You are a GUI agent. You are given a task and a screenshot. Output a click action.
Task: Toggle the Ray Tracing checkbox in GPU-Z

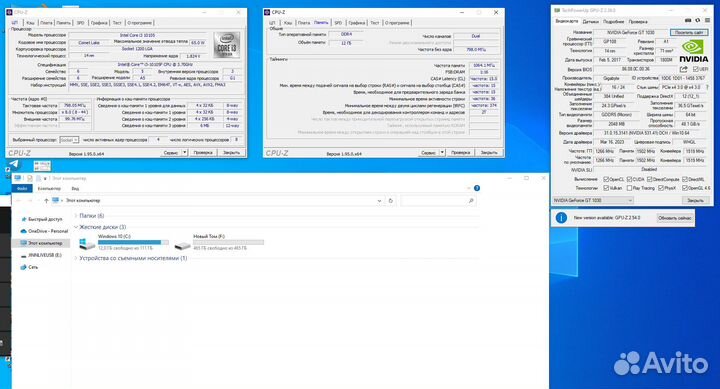click(629, 188)
